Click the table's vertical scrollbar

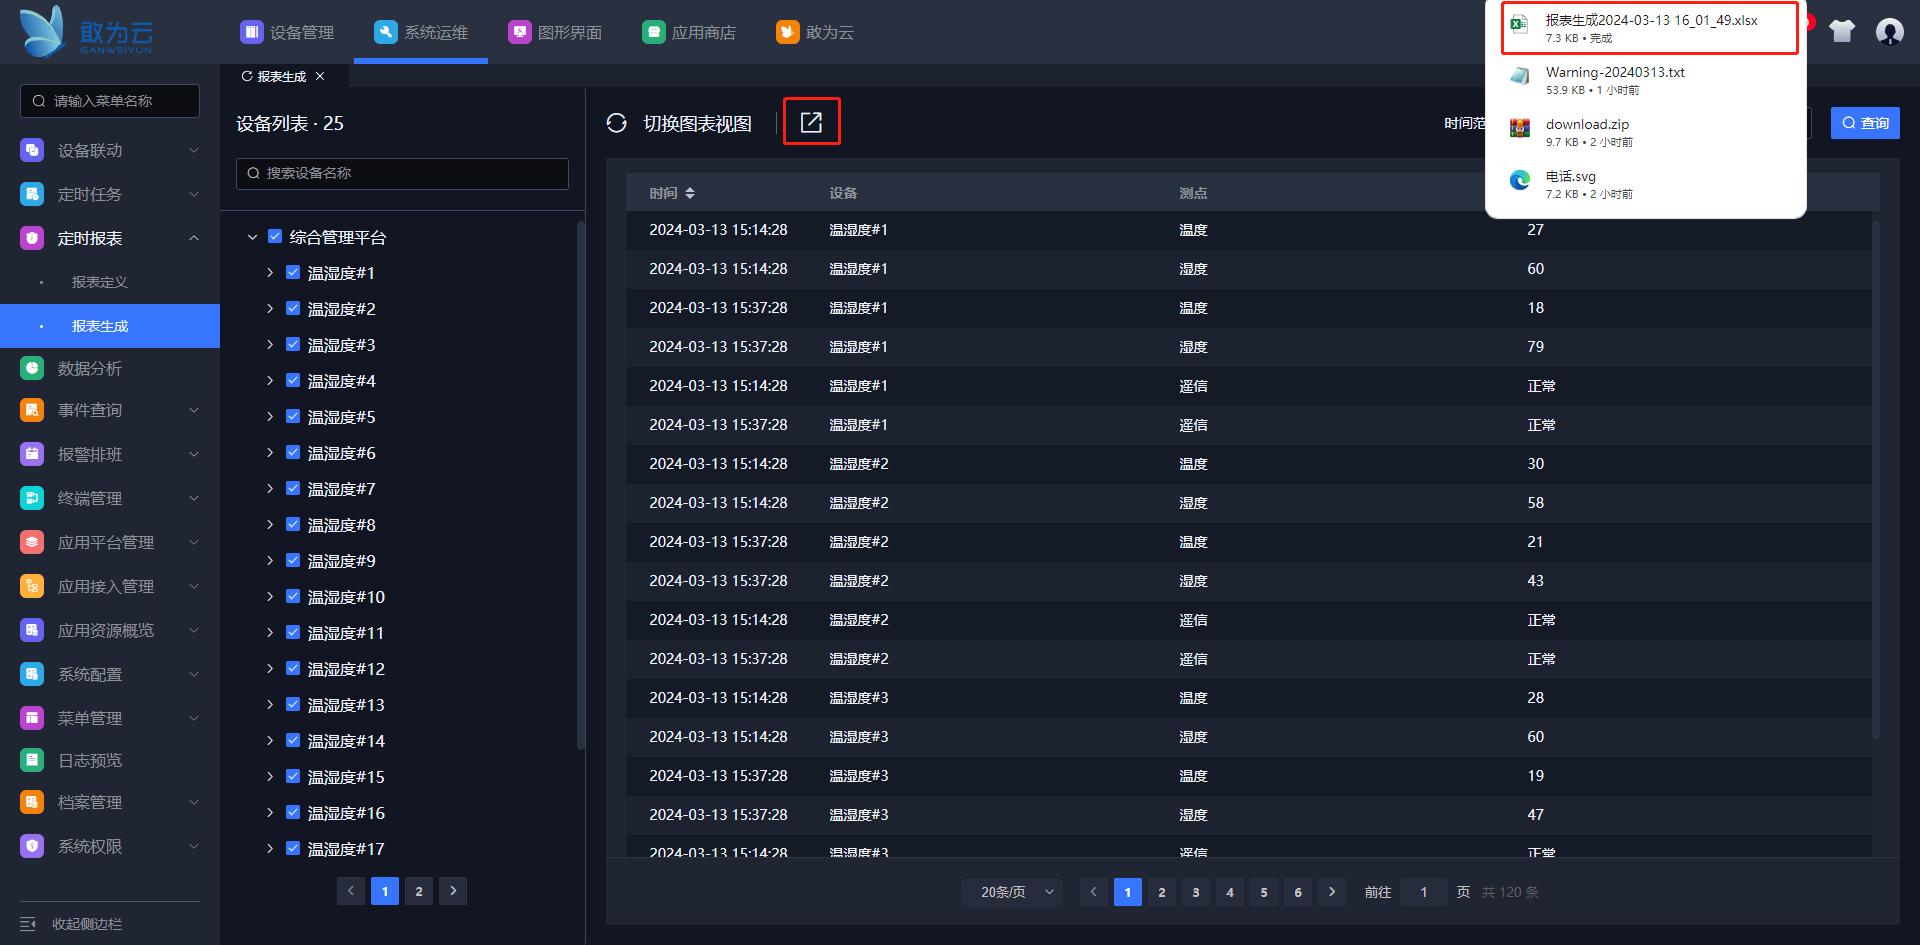1876,480
